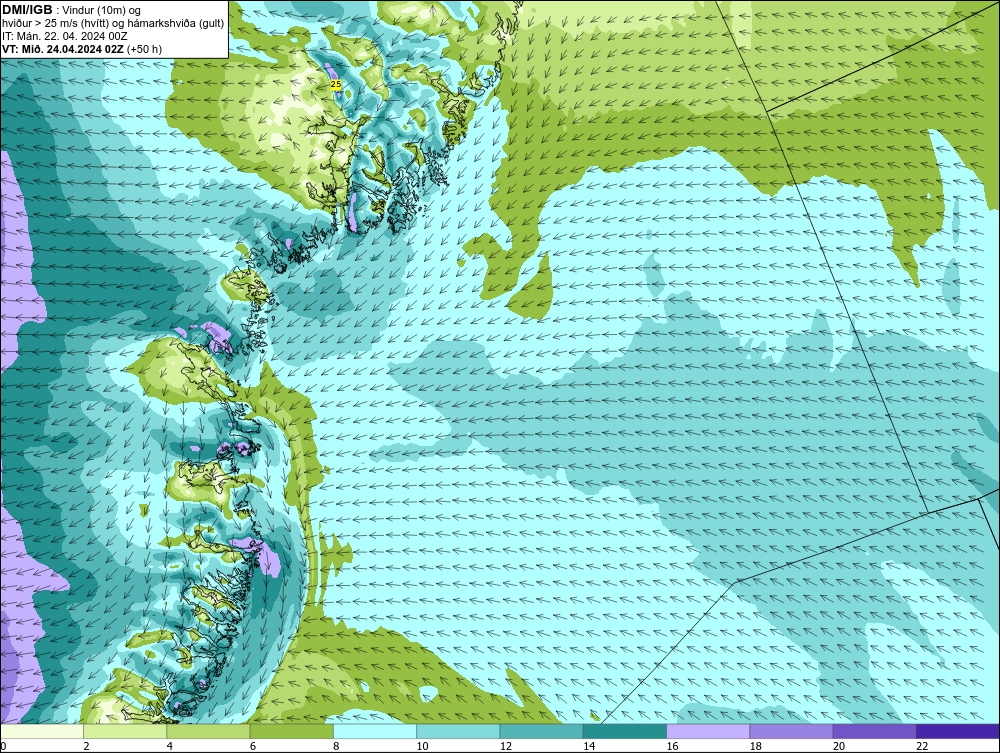Click the scale label 12
The height and width of the screenshot is (753, 1000).
(x=505, y=747)
